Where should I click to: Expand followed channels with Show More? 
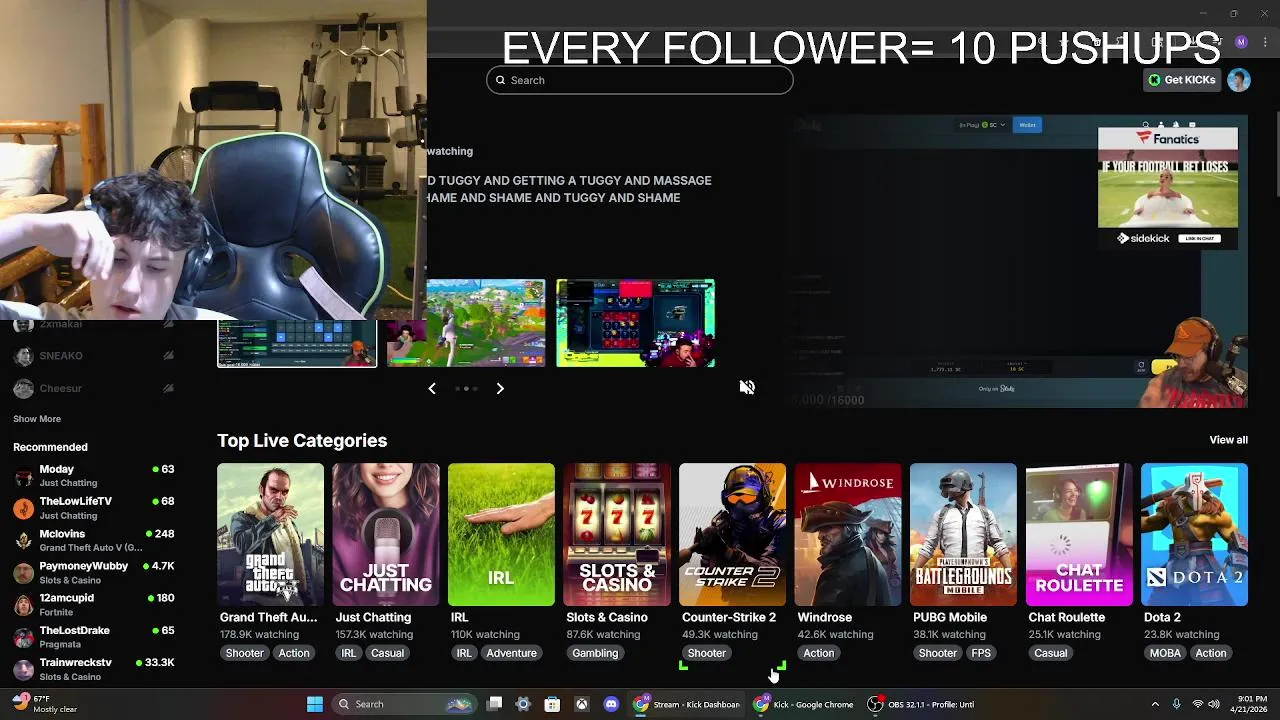click(x=37, y=419)
